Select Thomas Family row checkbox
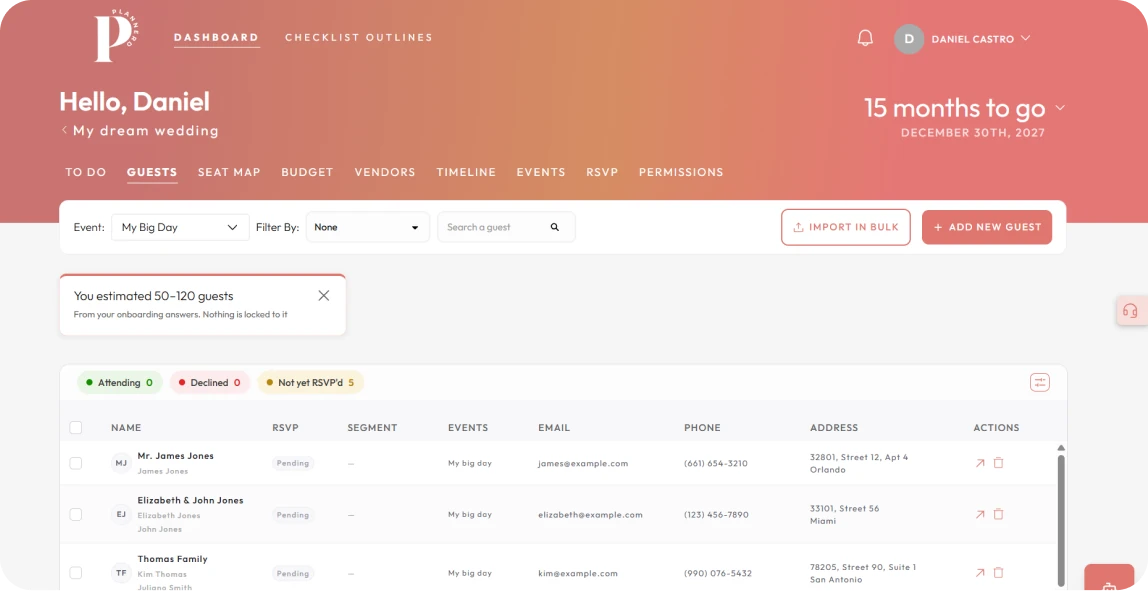 (75, 573)
